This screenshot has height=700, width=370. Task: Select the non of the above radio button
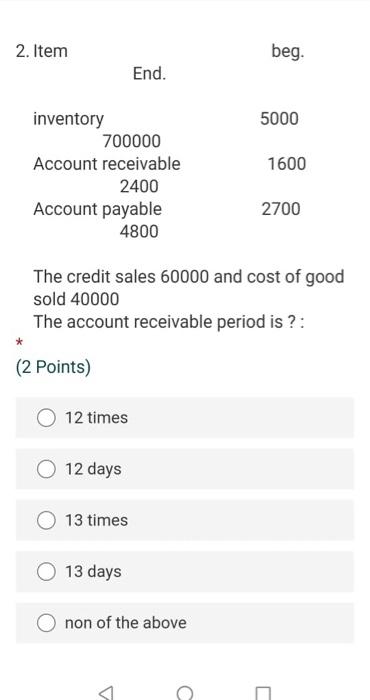[46, 624]
